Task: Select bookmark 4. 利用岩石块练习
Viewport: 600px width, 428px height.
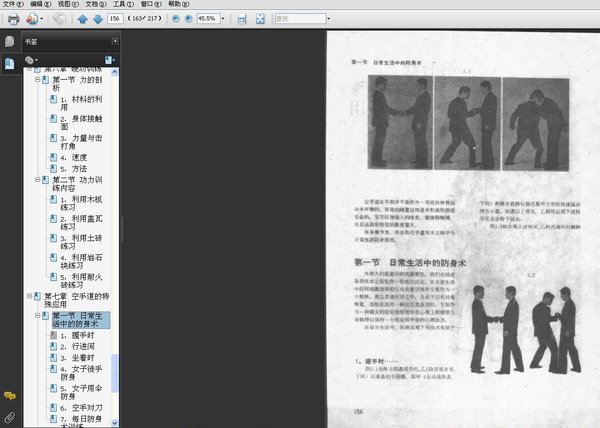Action: coord(81,262)
